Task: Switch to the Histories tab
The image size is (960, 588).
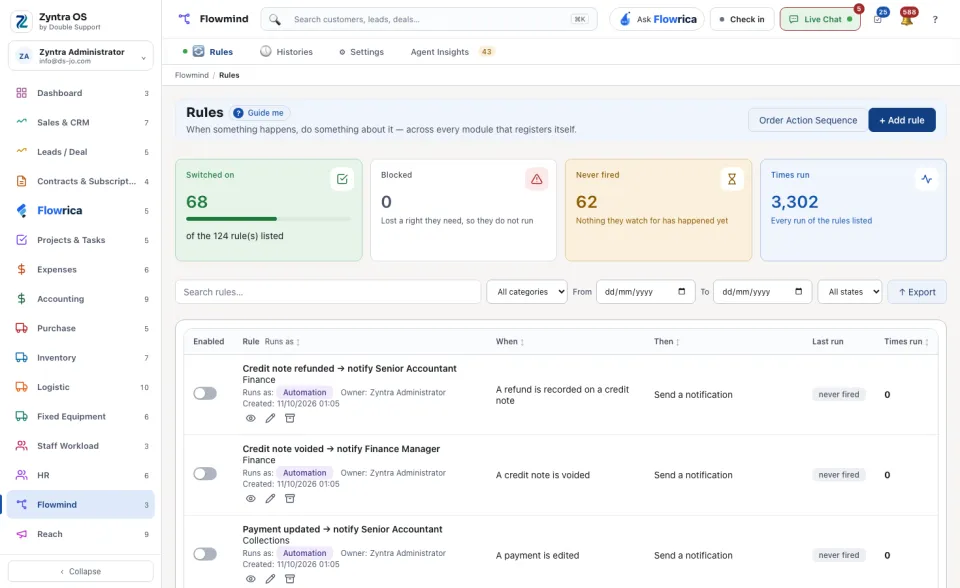Action: click(x=287, y=52)
